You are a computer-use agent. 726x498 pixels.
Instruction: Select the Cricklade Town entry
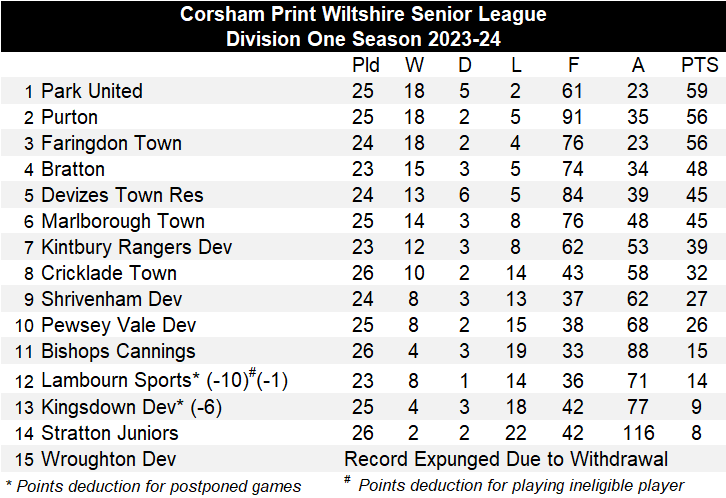[x=109, y=273]
